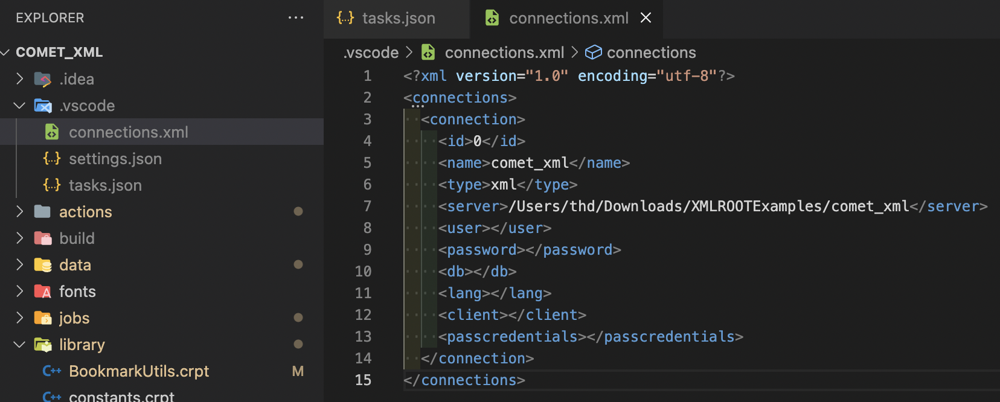This screenshot has height=402, width=1000.
Task: Select the fonts folder label
Action: (x=77, y=292)
